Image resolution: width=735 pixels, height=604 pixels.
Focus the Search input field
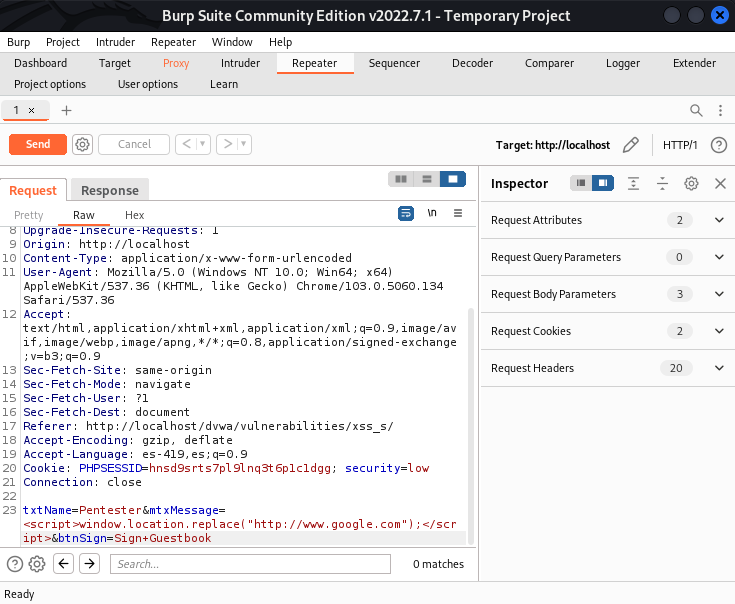tap(250, 564)
